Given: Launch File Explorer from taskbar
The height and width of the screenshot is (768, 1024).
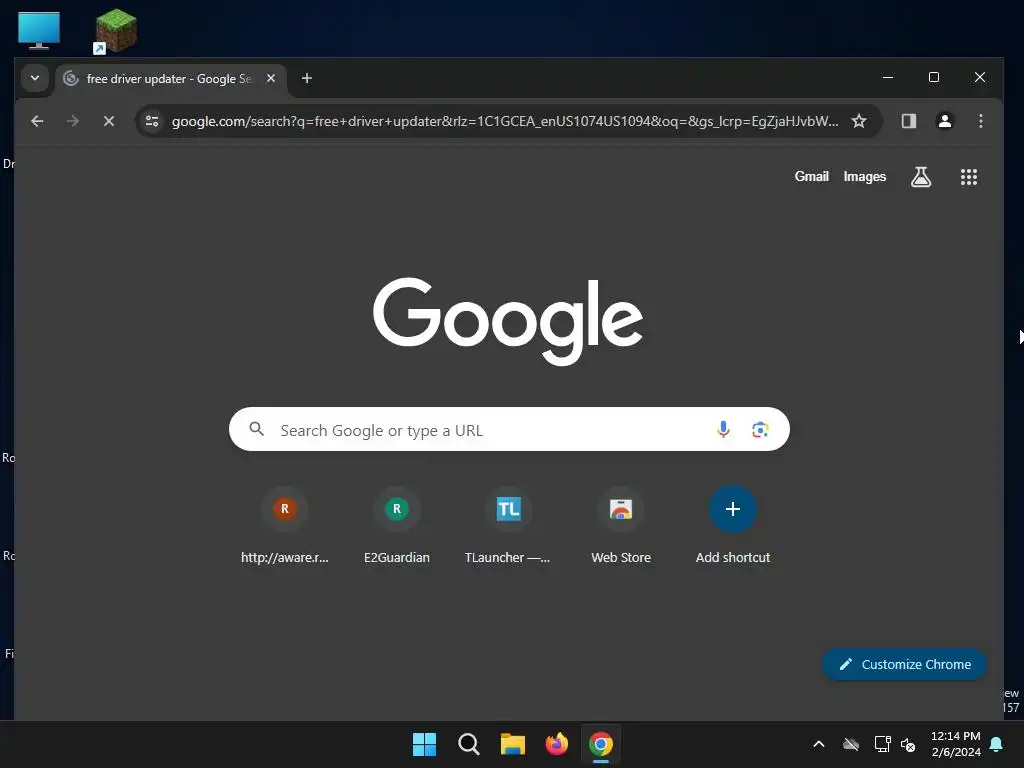Looking at the screenshot, I should point(513,744).
